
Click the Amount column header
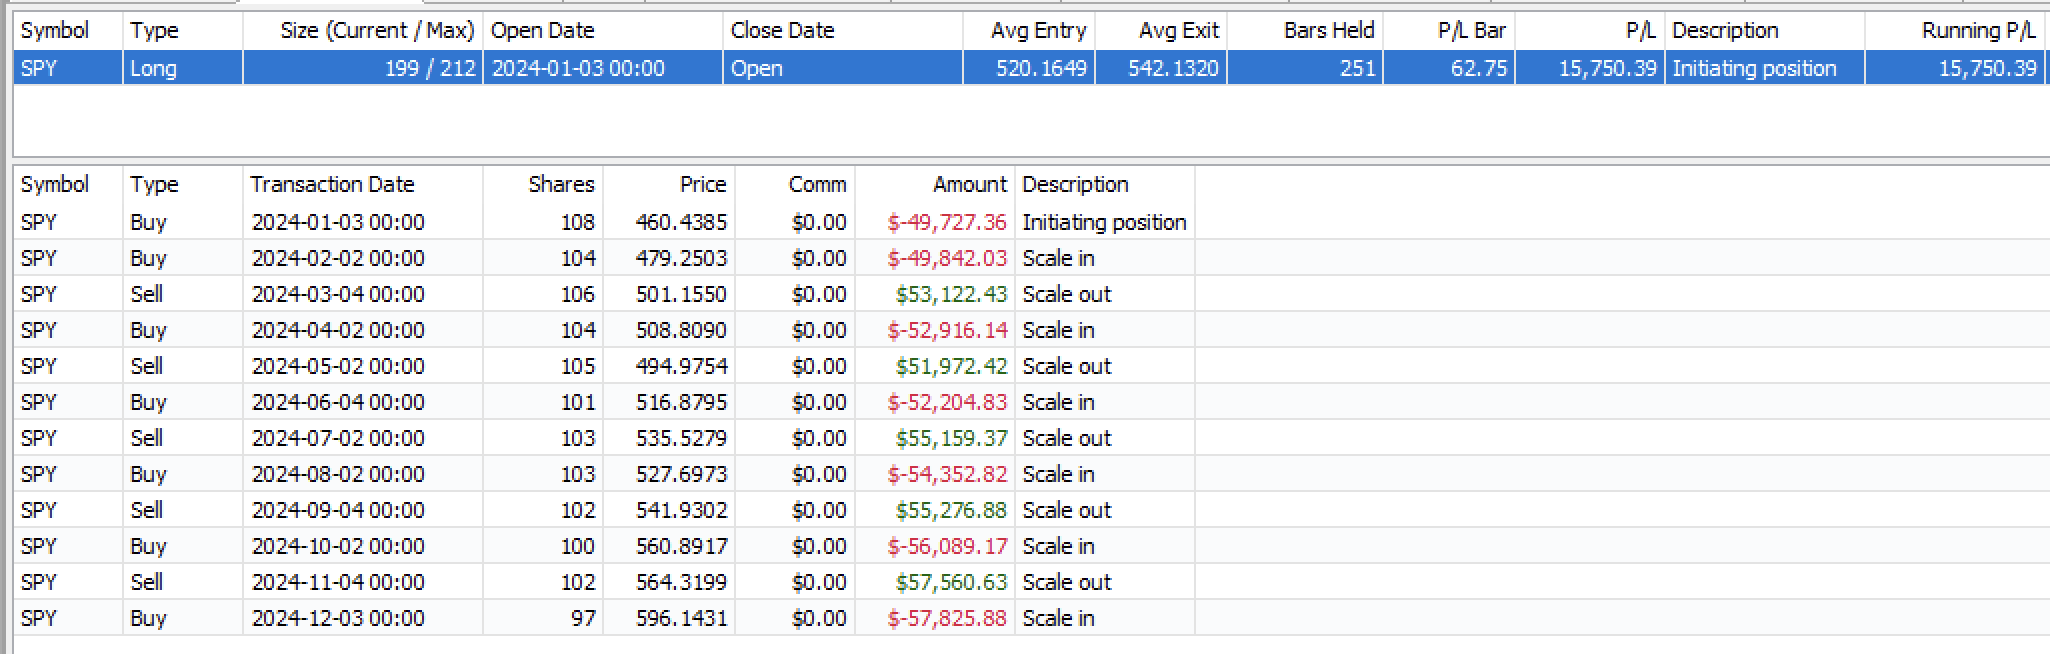(969, 184)
